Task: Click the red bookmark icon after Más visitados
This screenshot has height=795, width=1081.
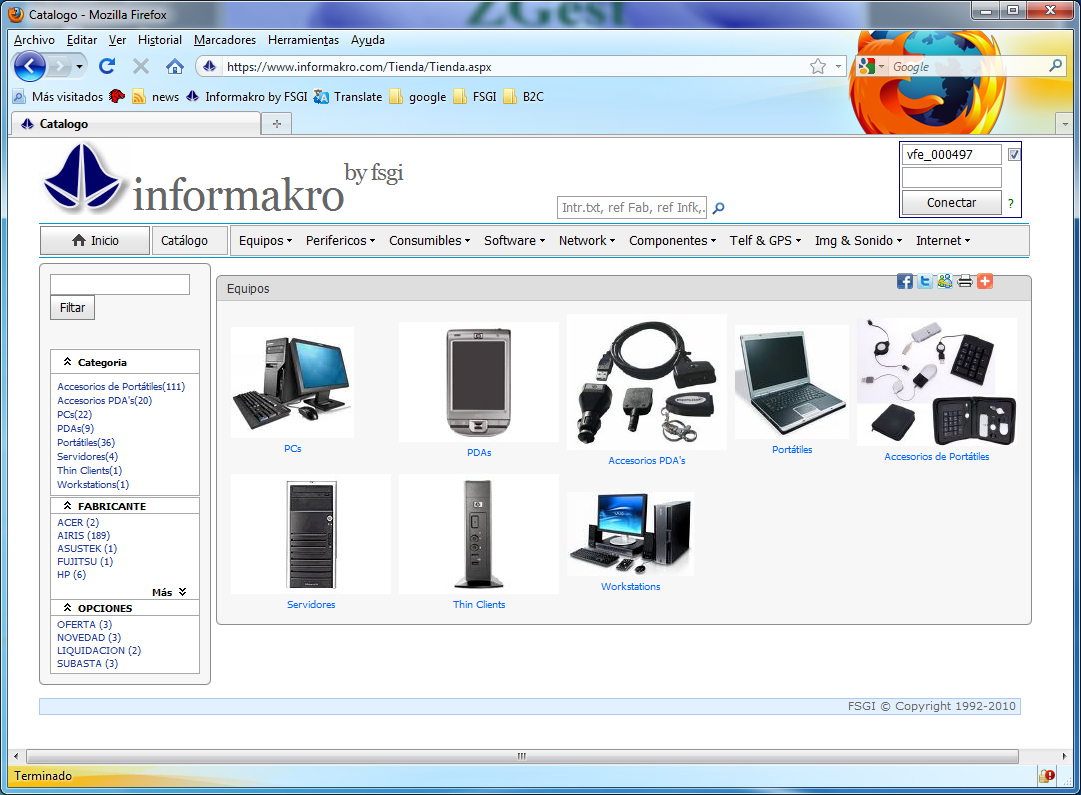Action: pyautogui.click(x=117, y=97)
